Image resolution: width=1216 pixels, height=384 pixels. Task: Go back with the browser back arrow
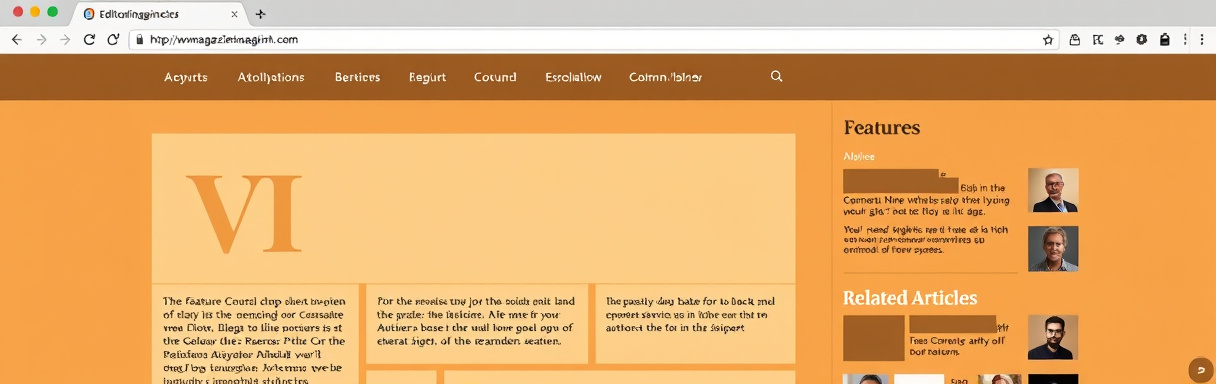pos(16,40)
